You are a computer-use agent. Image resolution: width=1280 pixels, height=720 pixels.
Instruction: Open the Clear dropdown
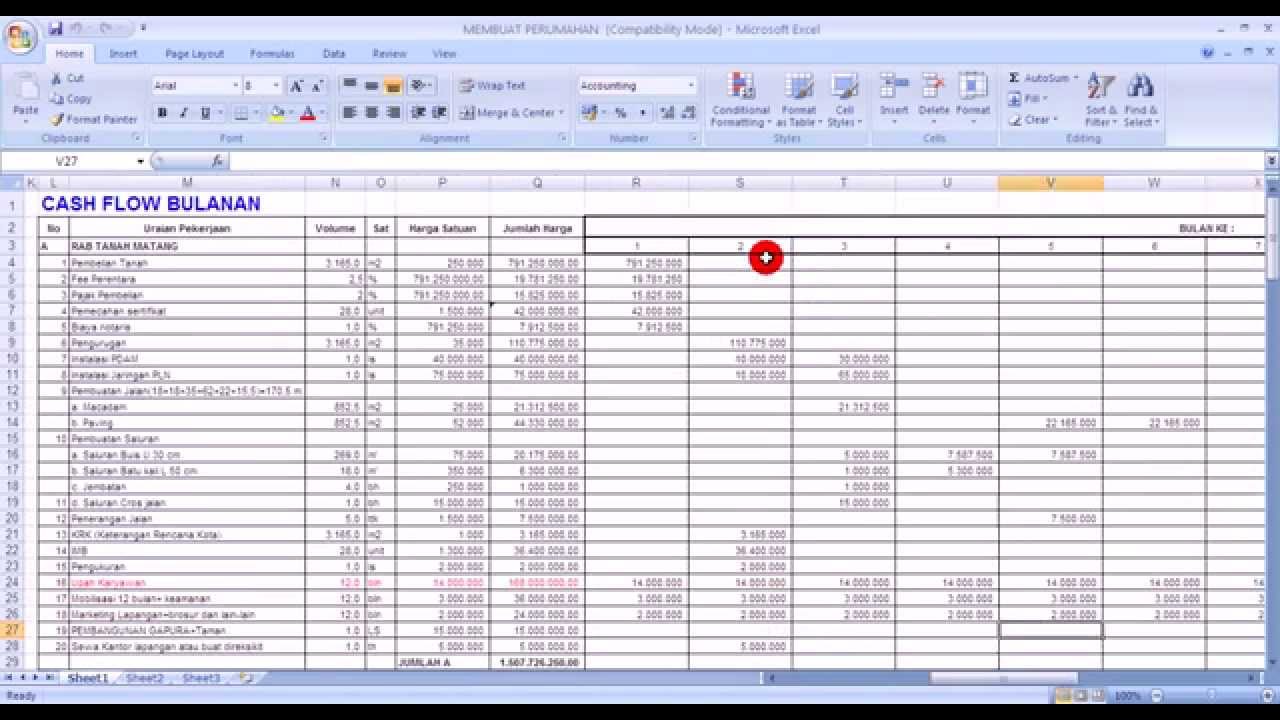pos(1032,120)
